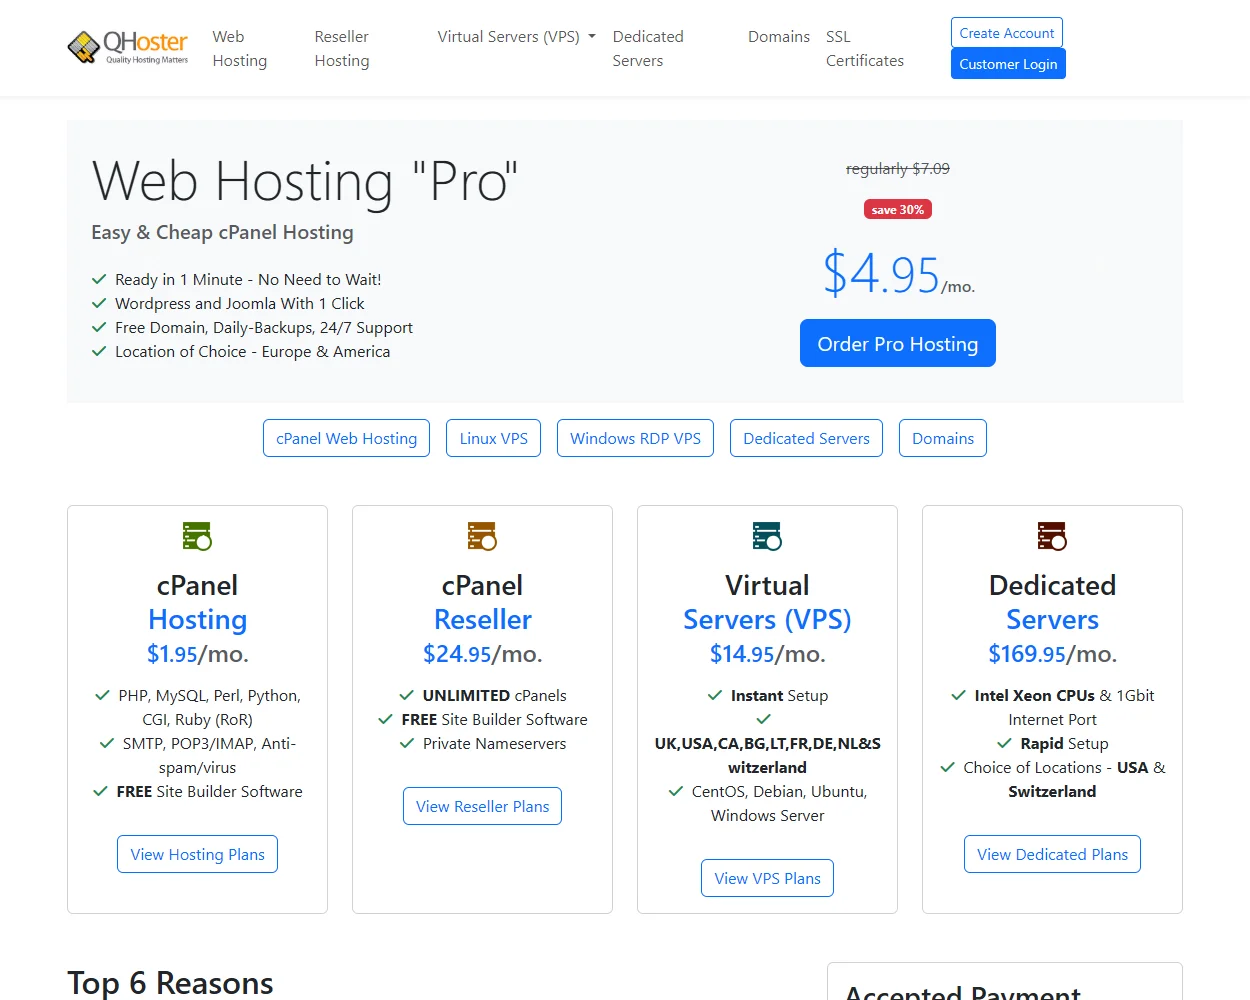Open Customer Login
Image resolution: width=1250 pixels, height=1000 pixels.
[x=1008, y=63]
